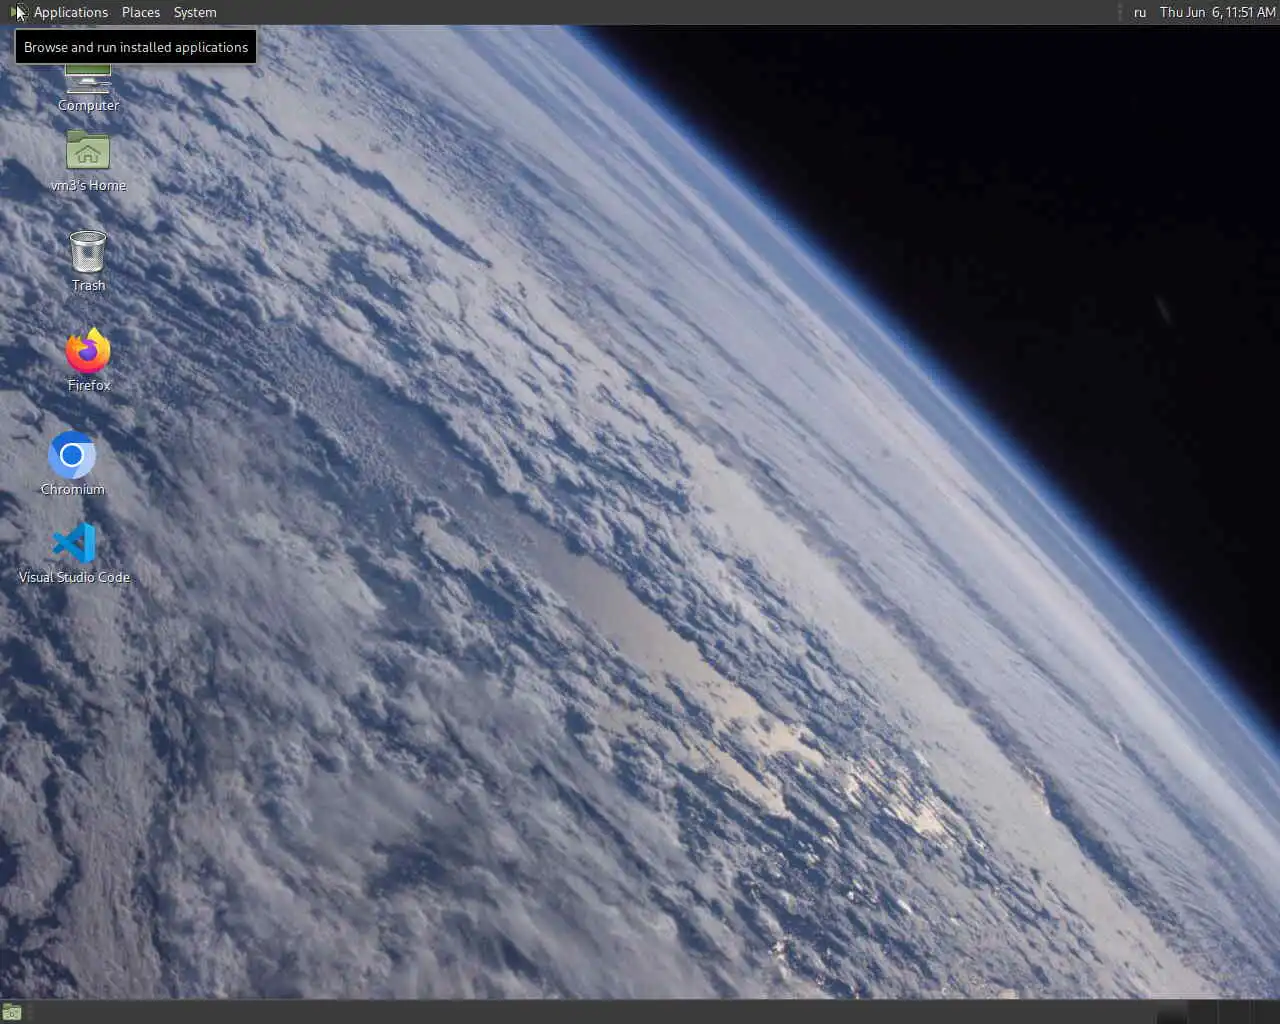Select the vm3's Home folder icon
The width and height of the screenshot is (1280, 1024).
tap(88, 160)
